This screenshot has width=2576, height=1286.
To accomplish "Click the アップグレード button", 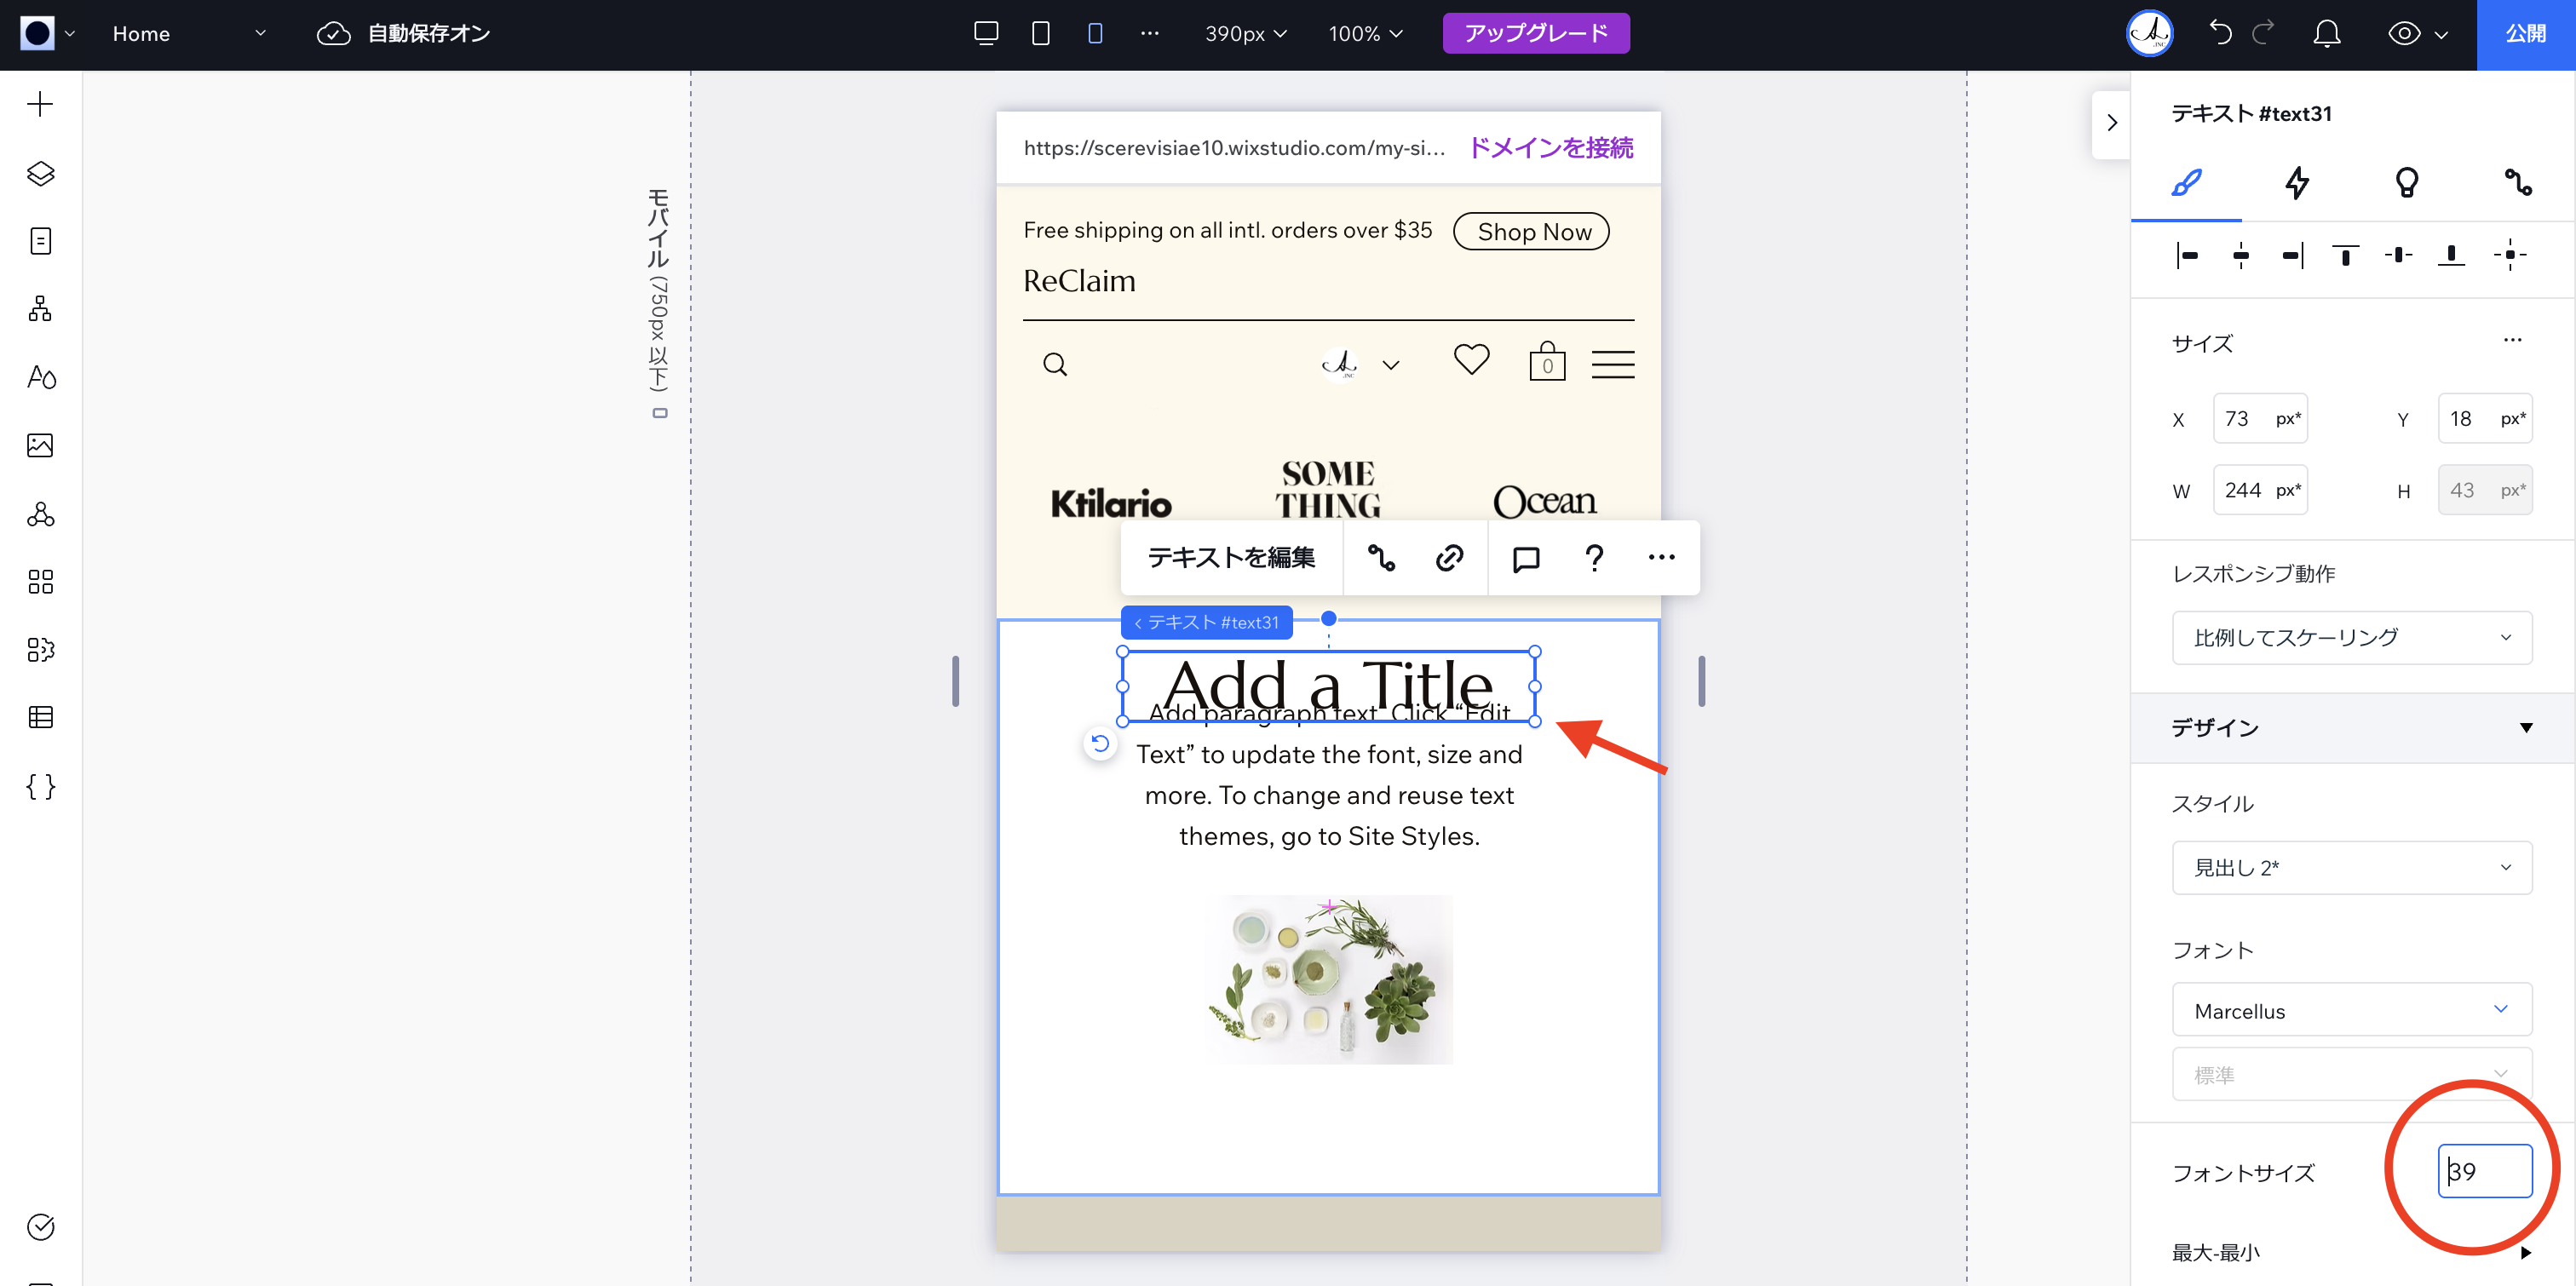I will (1535, 33).
